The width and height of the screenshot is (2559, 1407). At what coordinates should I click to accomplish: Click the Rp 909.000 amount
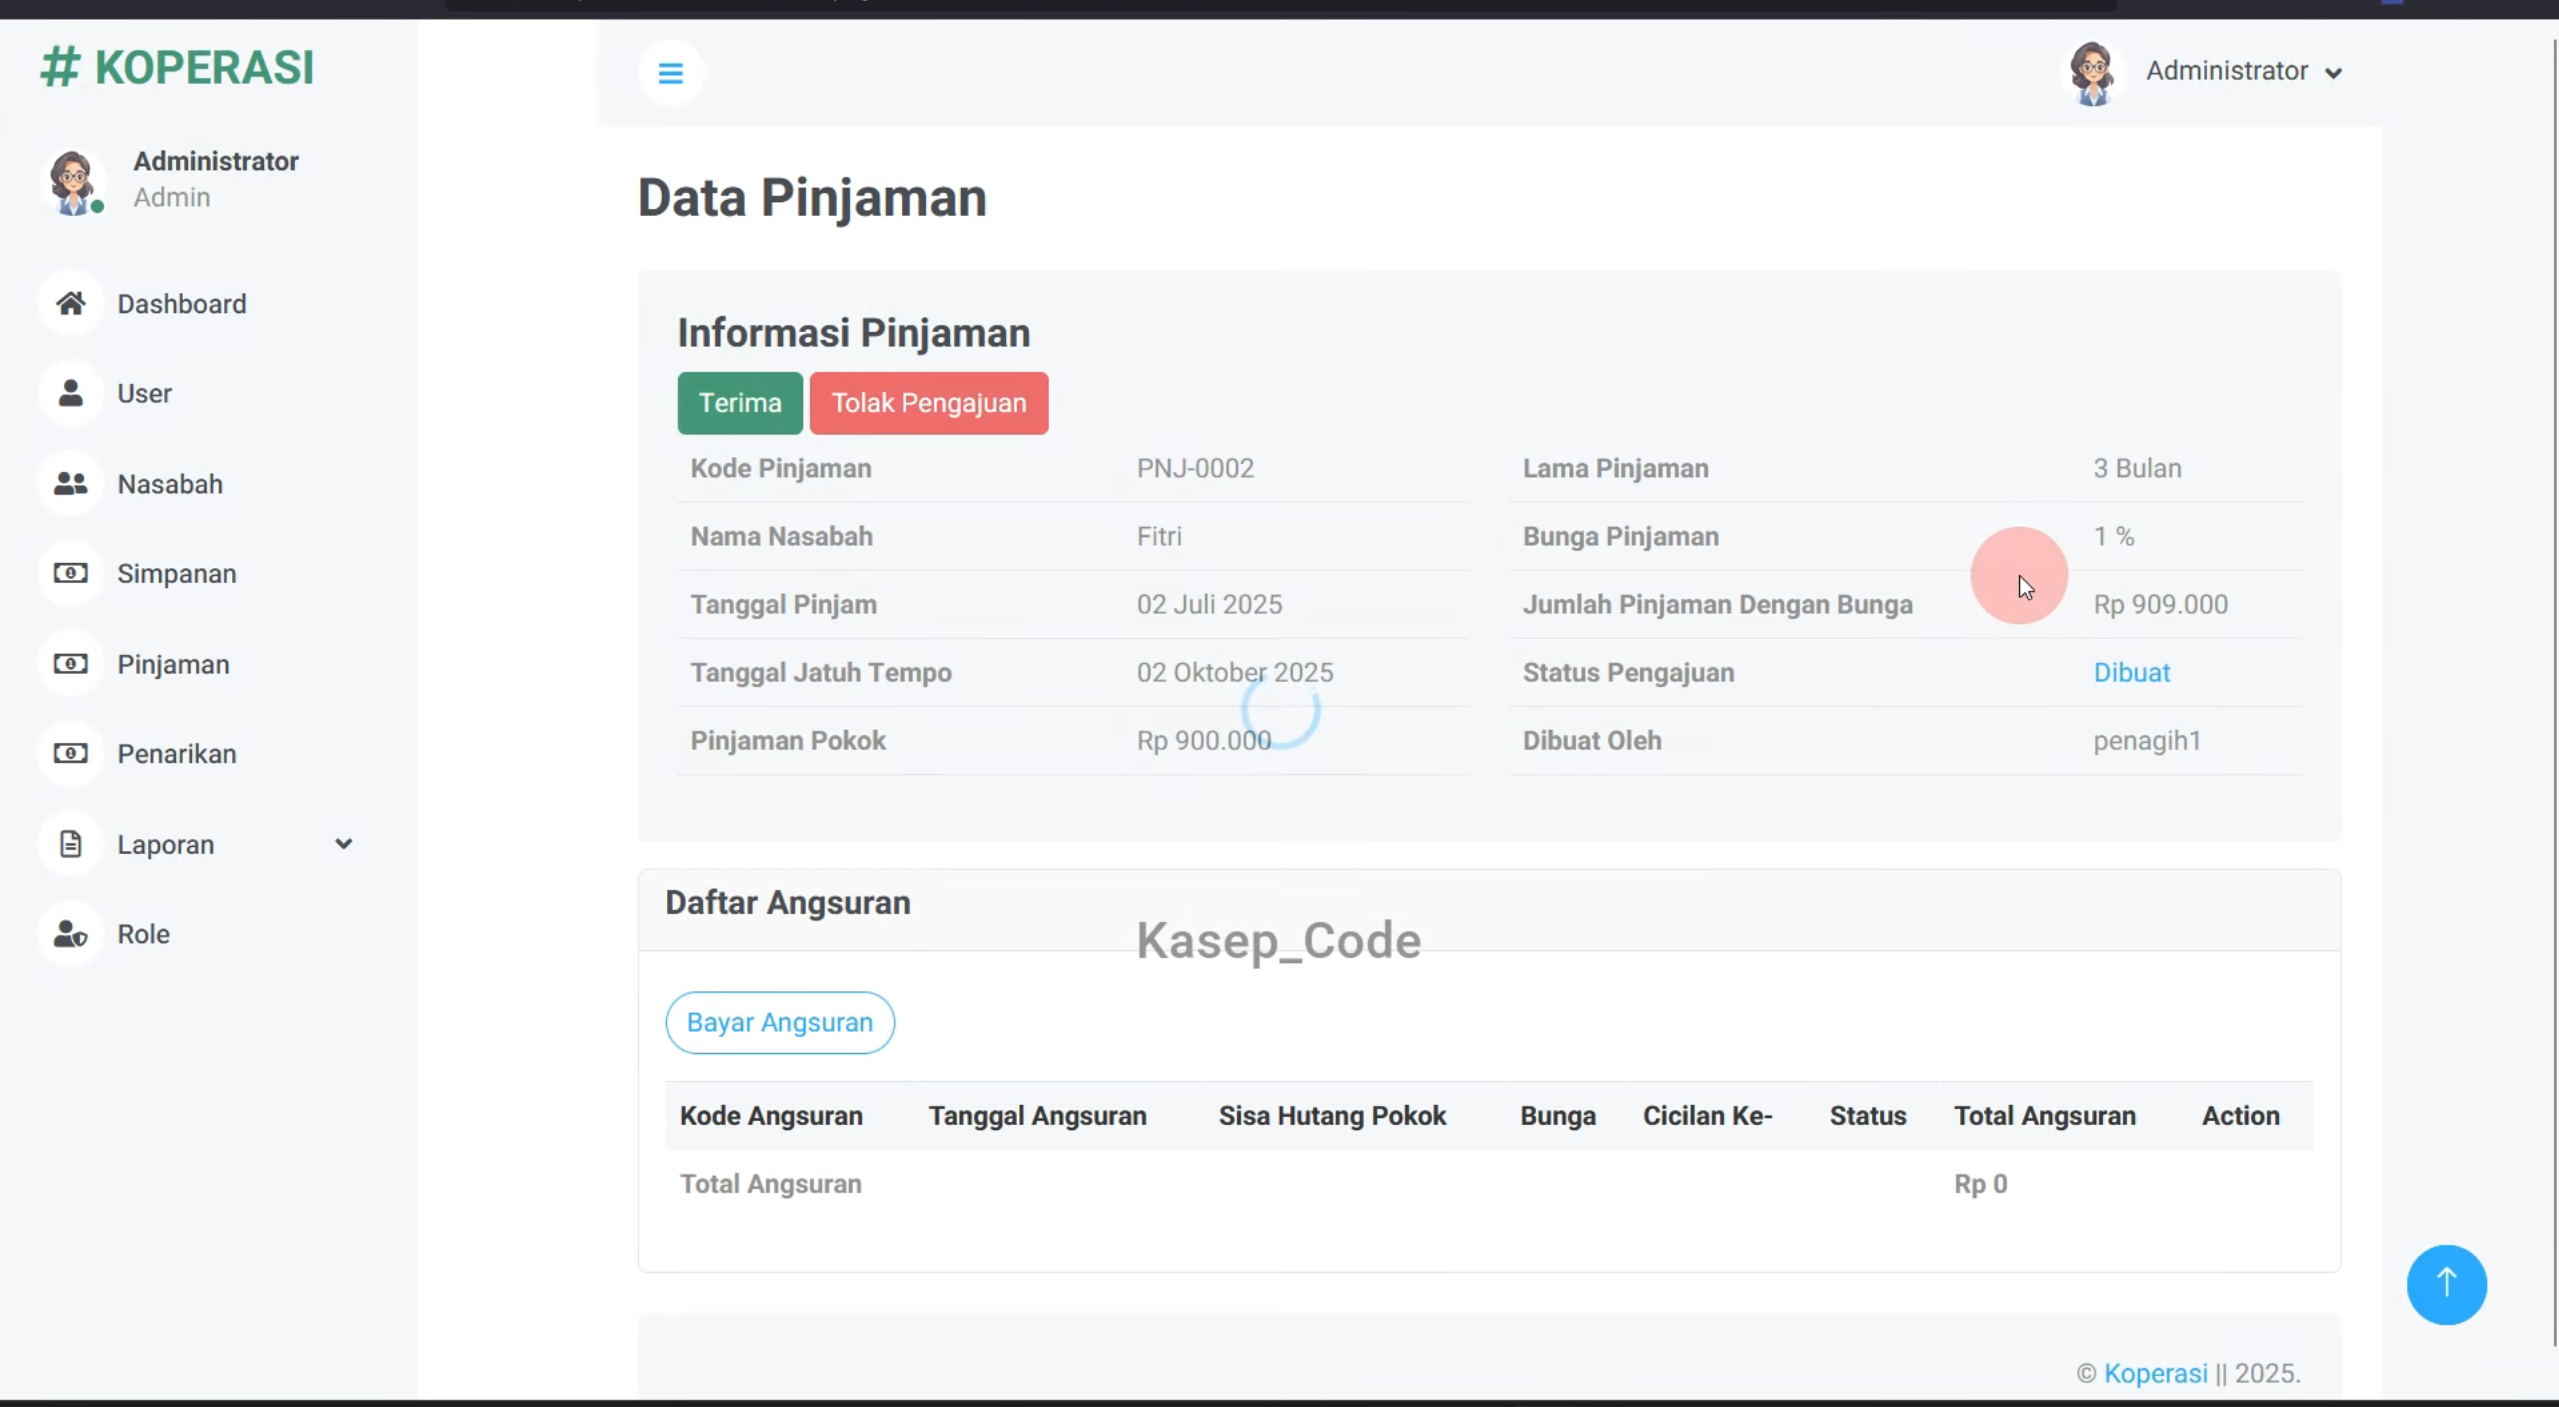tap(2161, 604)
